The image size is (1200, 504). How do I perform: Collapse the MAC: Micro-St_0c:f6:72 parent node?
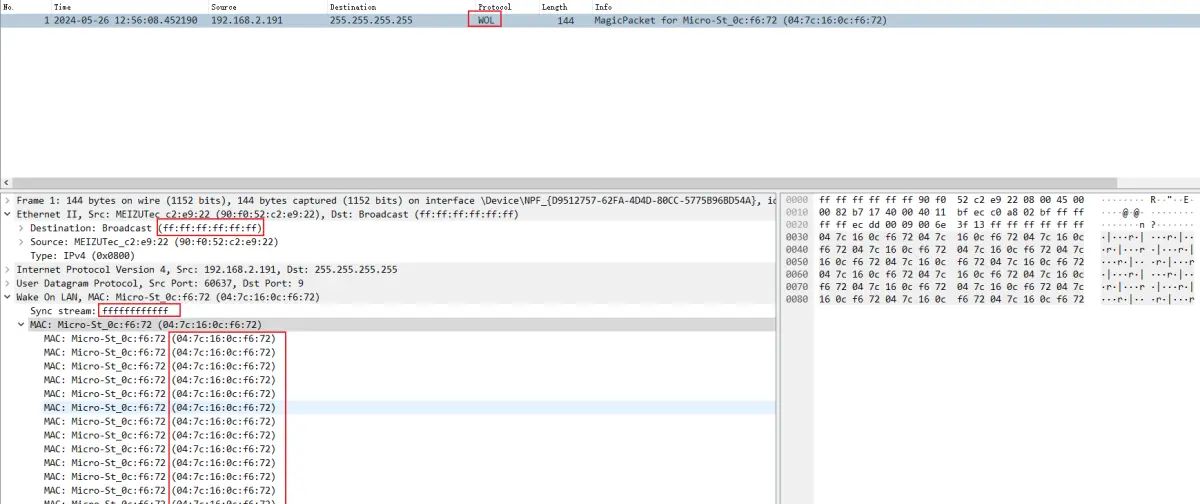click(22, 325)
